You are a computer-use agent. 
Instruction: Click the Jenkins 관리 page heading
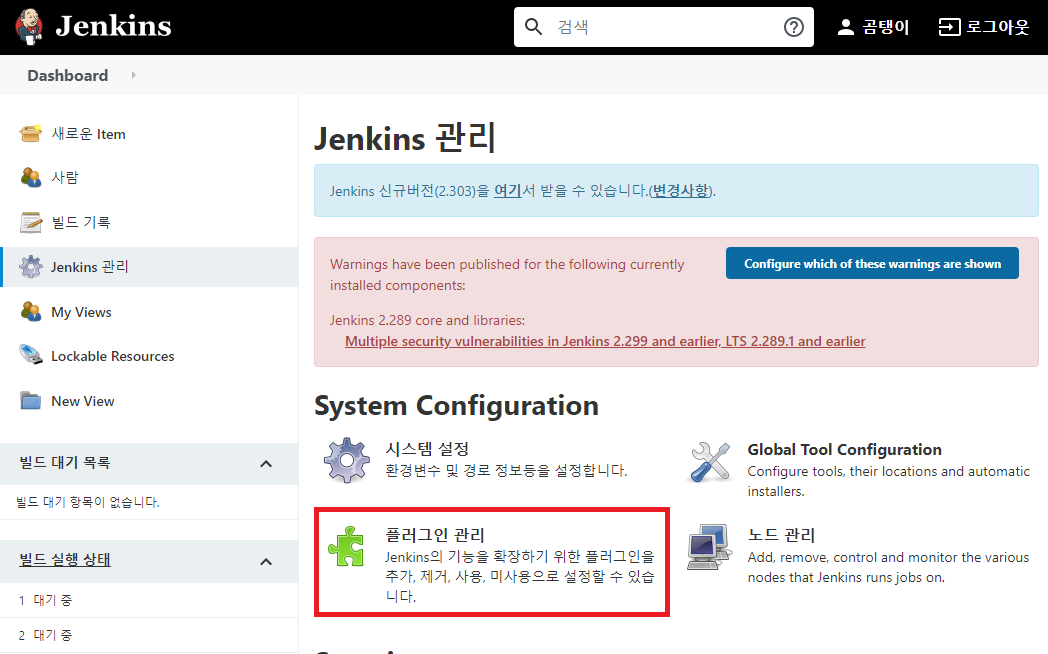pos(405,138)
